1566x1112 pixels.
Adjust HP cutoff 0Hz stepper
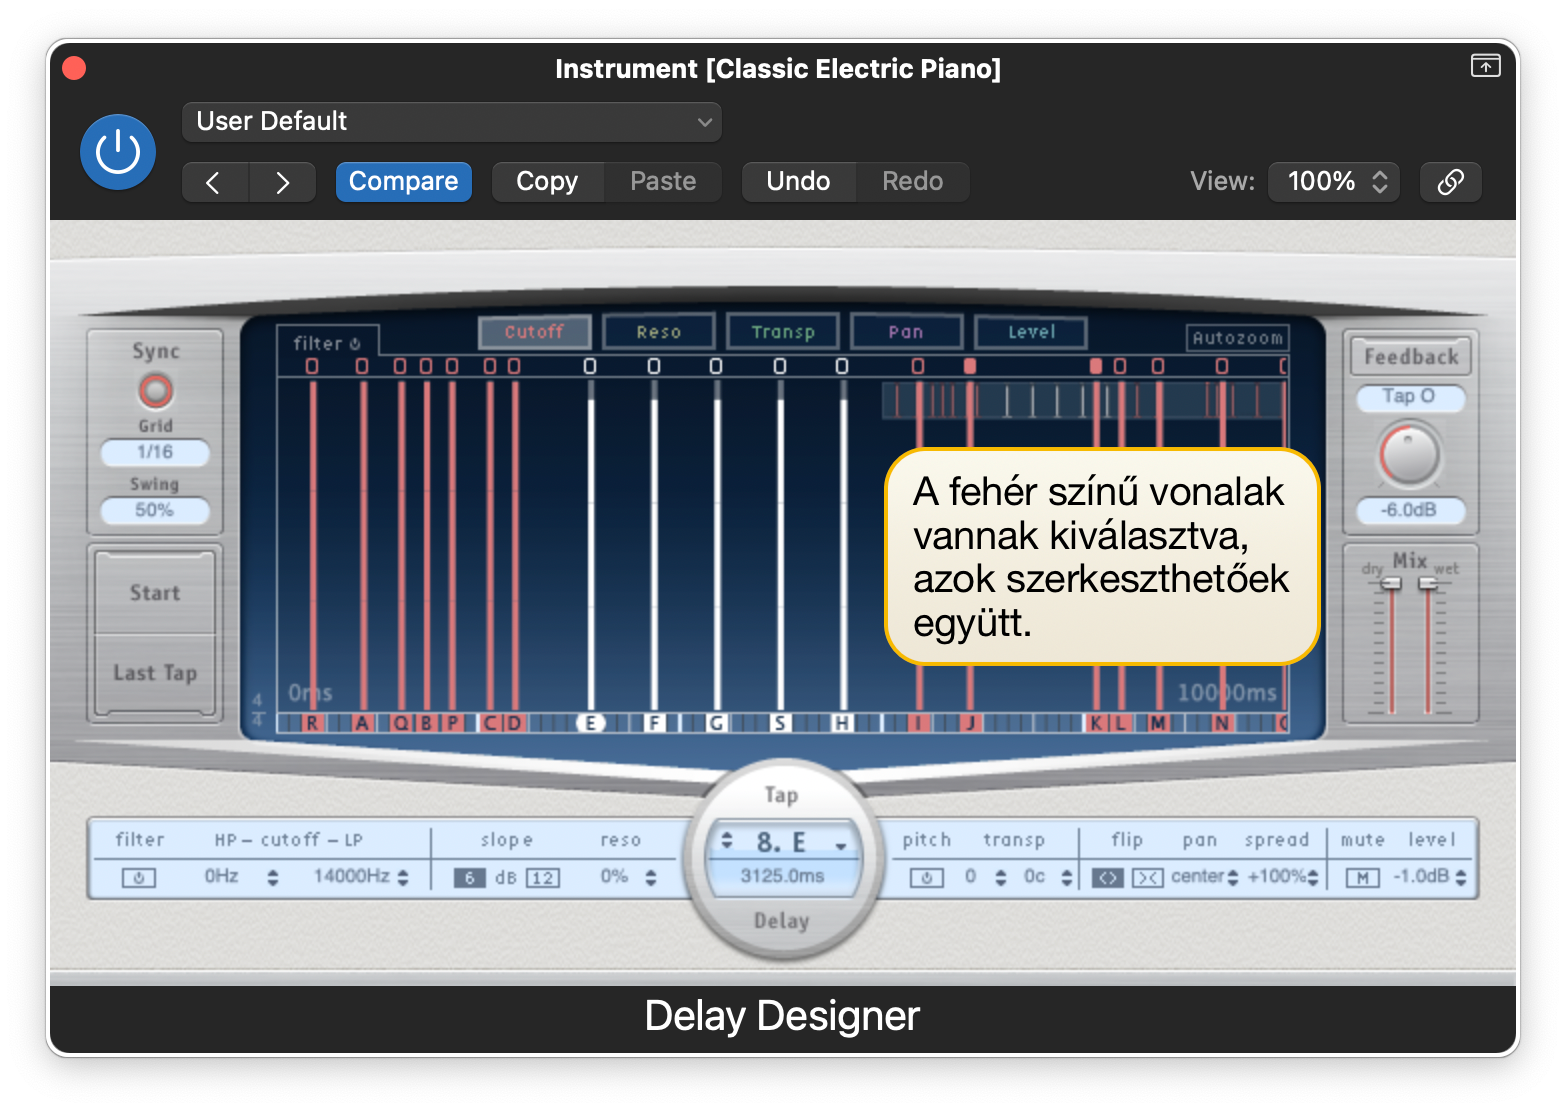click(x=273, y=878)
